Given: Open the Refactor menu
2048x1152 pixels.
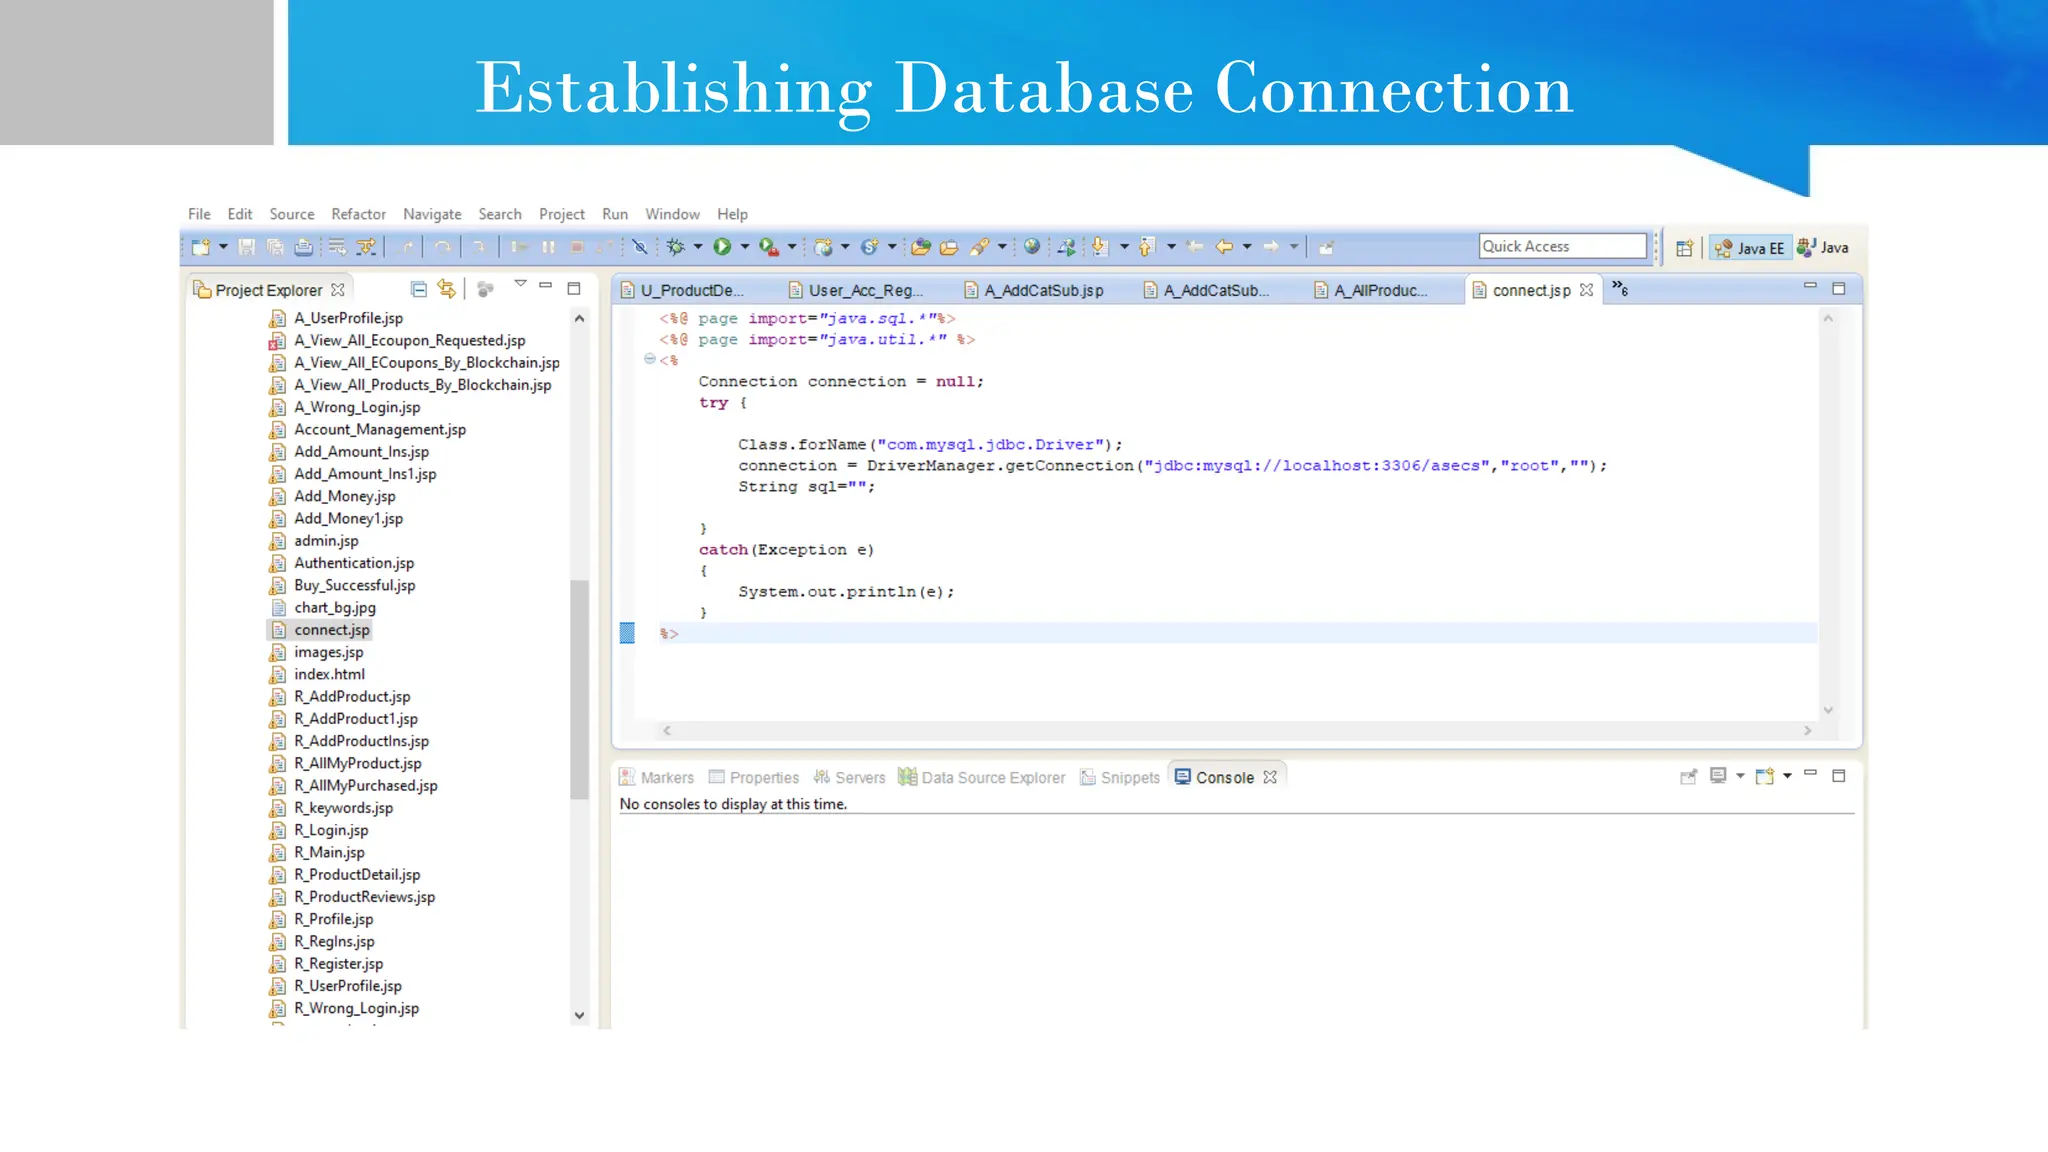Looking at the screenshot, I should tap(358, 214).
